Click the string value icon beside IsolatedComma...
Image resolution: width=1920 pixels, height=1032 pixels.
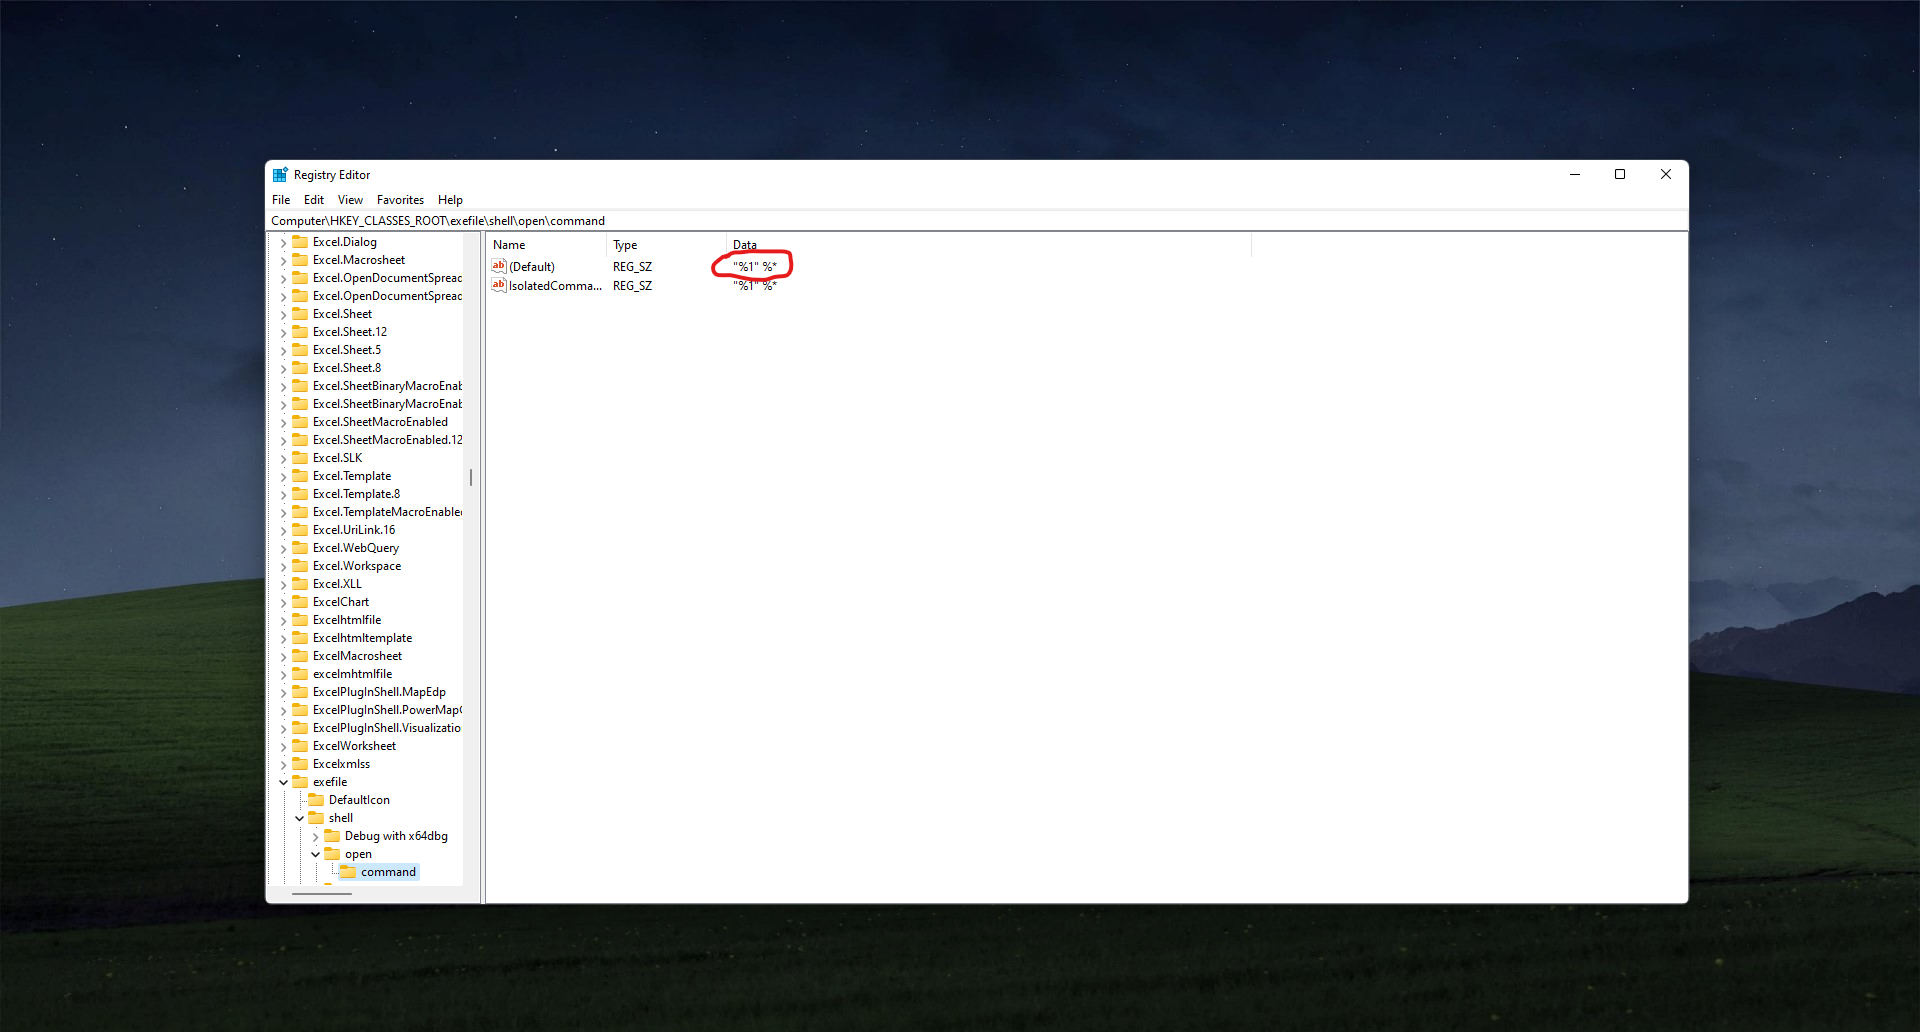[499, 285]
